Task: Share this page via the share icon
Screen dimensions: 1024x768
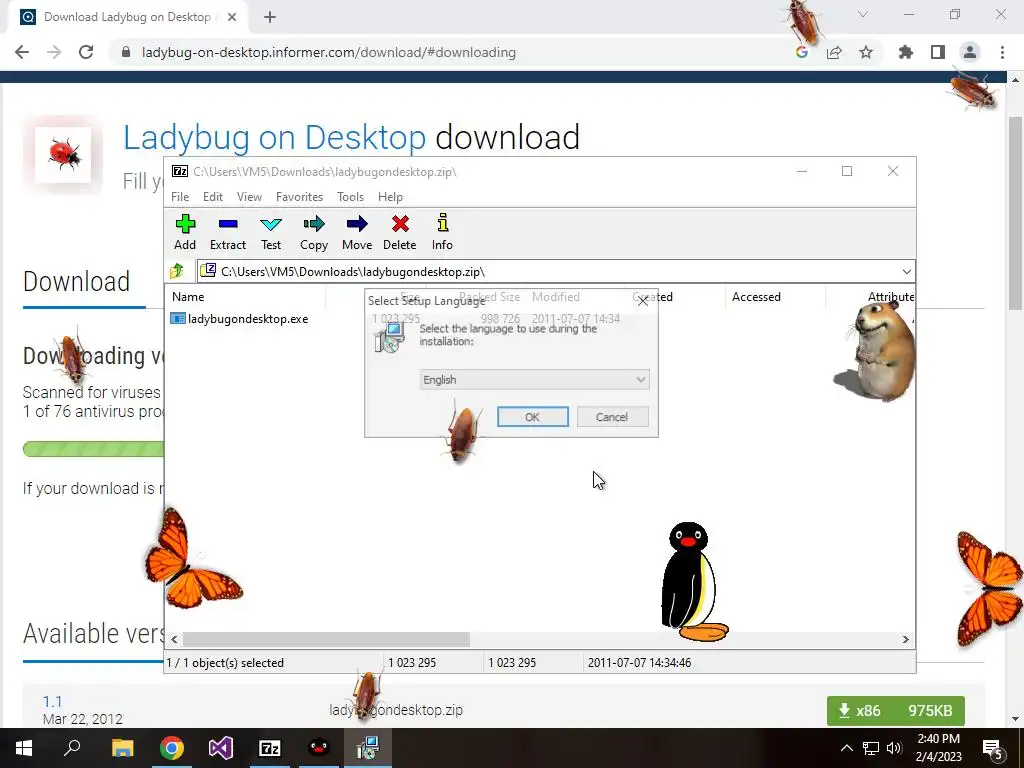Action: tap(834, 52)
